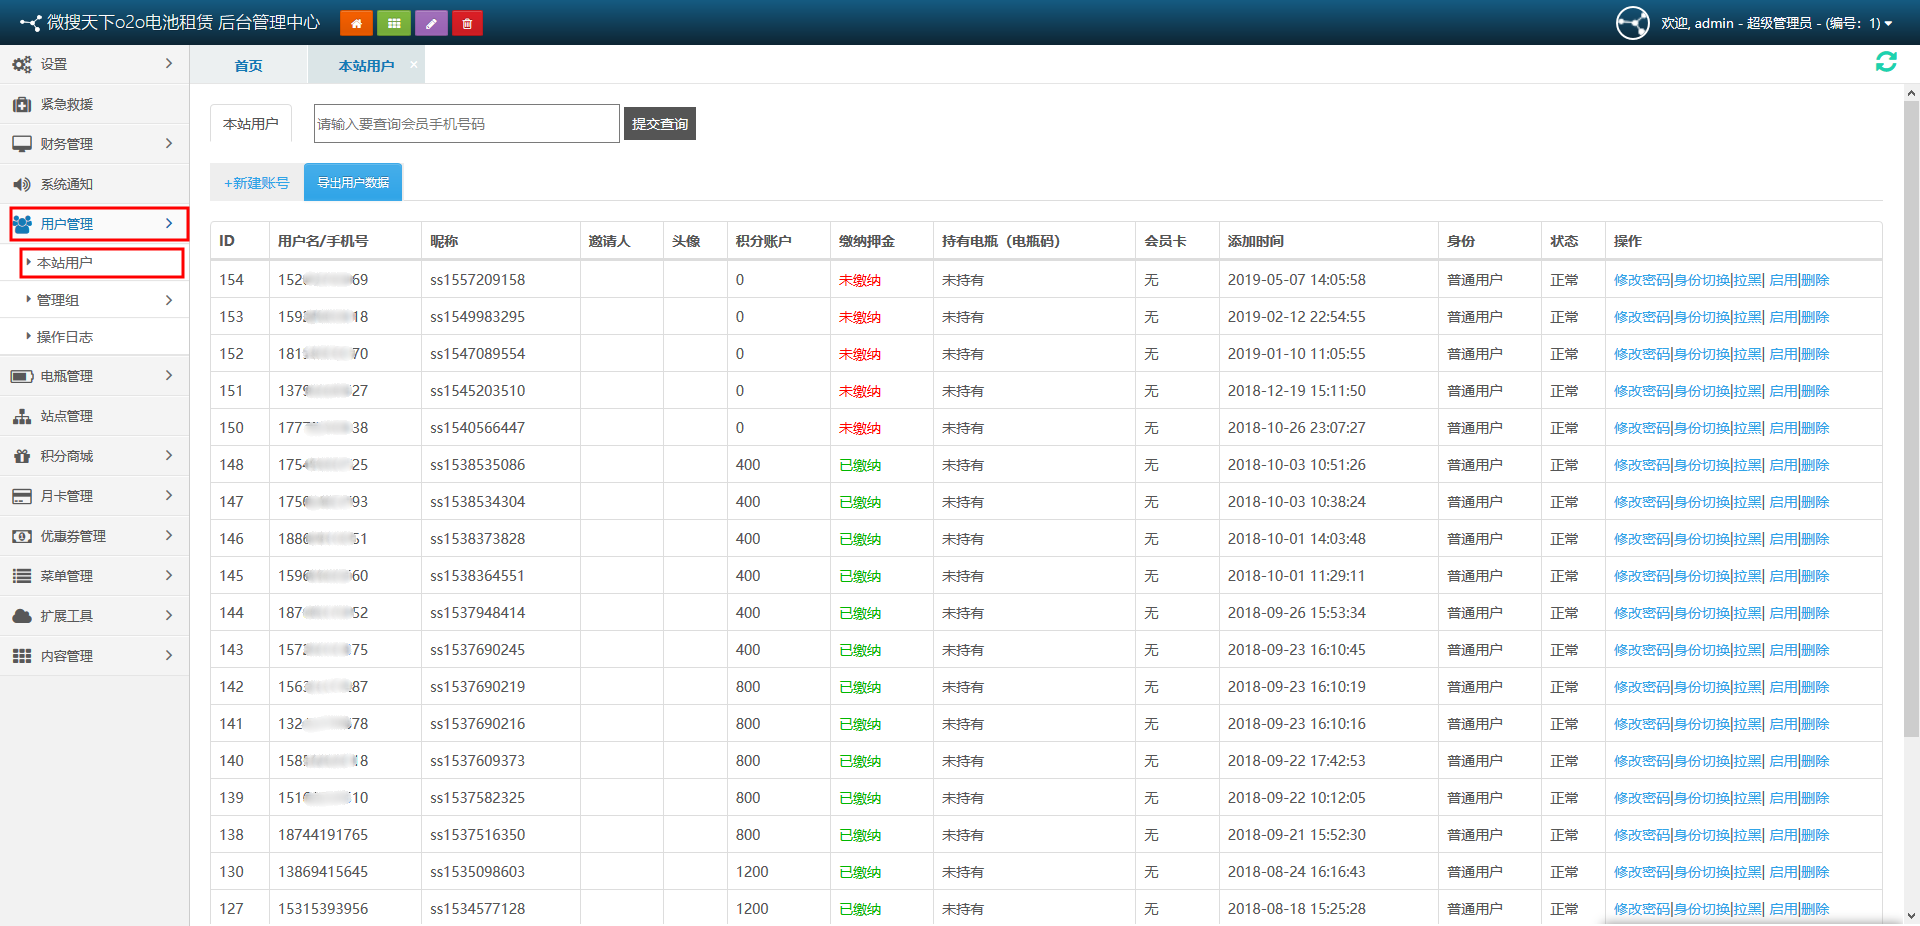Expand the 电瓶管理 sidebar section

pos(94,376)
